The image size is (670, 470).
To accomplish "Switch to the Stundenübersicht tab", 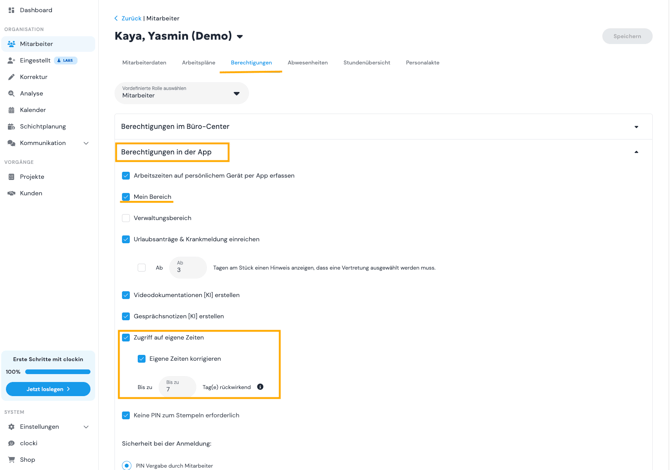I will (367, 62).
